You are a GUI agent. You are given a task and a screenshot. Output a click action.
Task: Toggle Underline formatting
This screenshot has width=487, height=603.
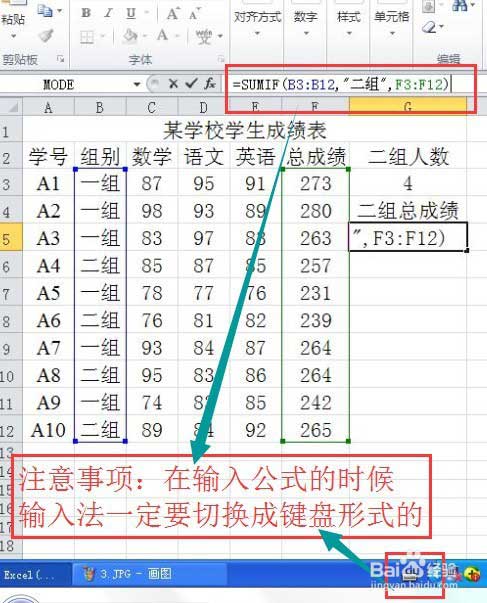131,13
